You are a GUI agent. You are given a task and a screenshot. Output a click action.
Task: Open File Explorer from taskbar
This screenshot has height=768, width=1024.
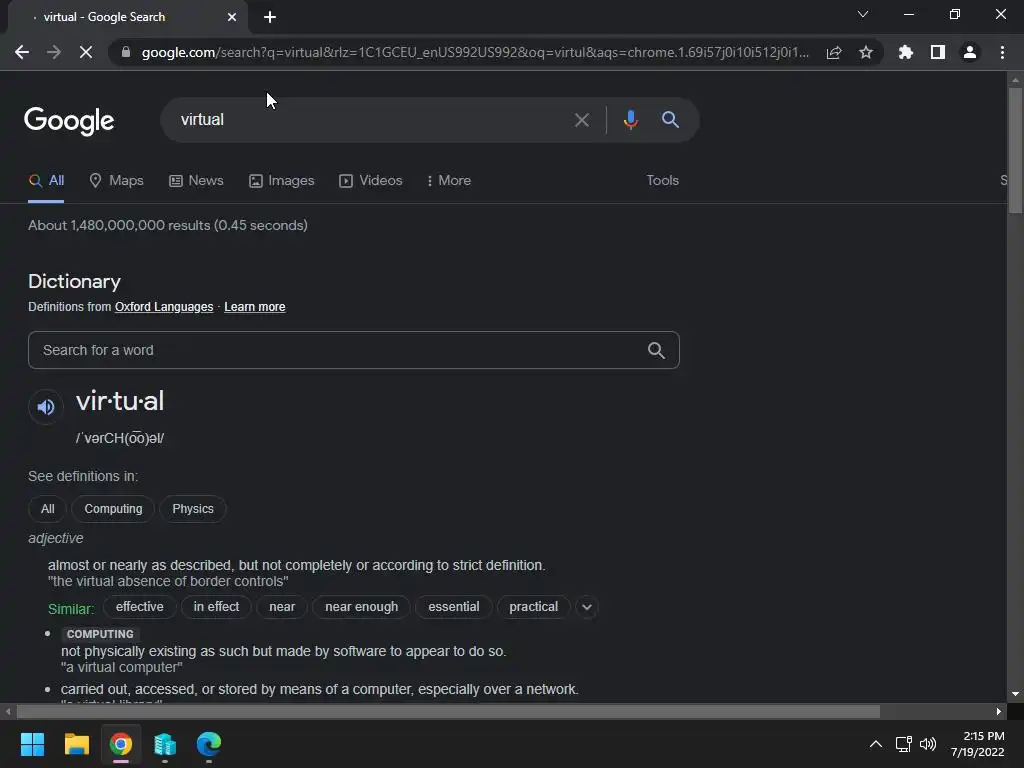pos(76,744)
